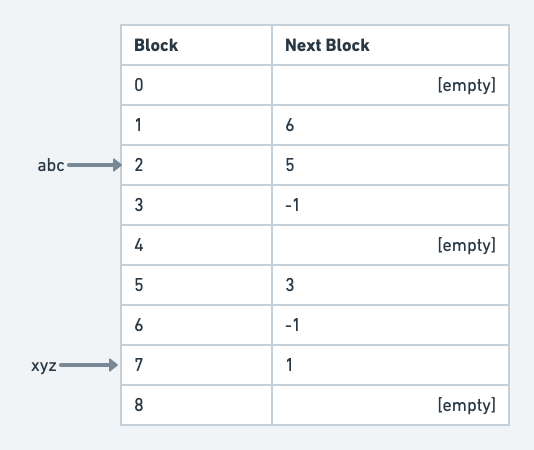This screenshot has height=450, width=534.
Task: Click next block value 1 in row 7
Action: coord(289,365)
